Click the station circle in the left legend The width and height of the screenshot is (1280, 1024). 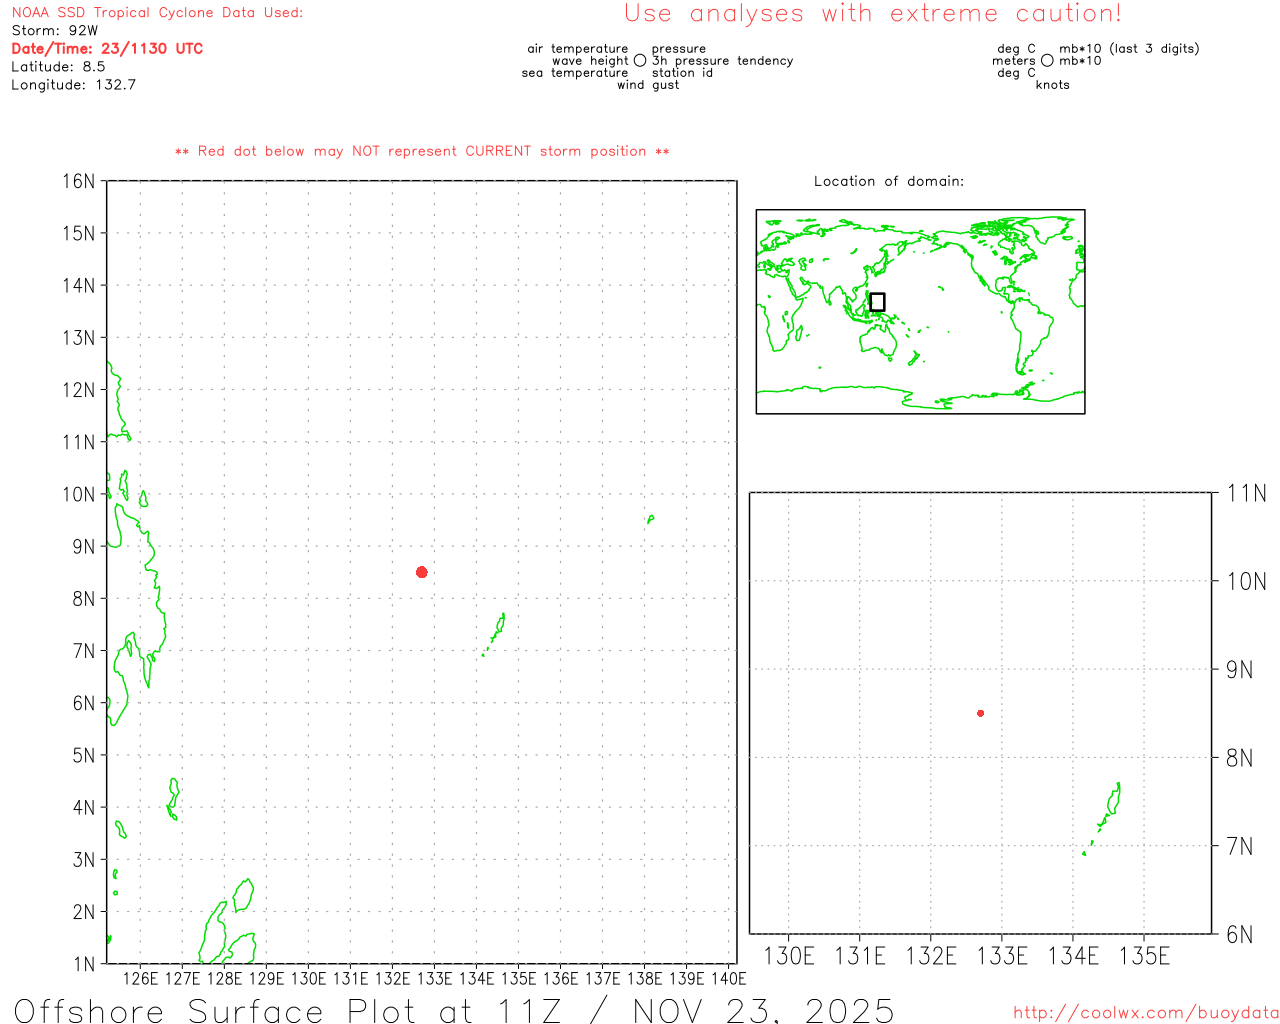click(x=640, y=61)
